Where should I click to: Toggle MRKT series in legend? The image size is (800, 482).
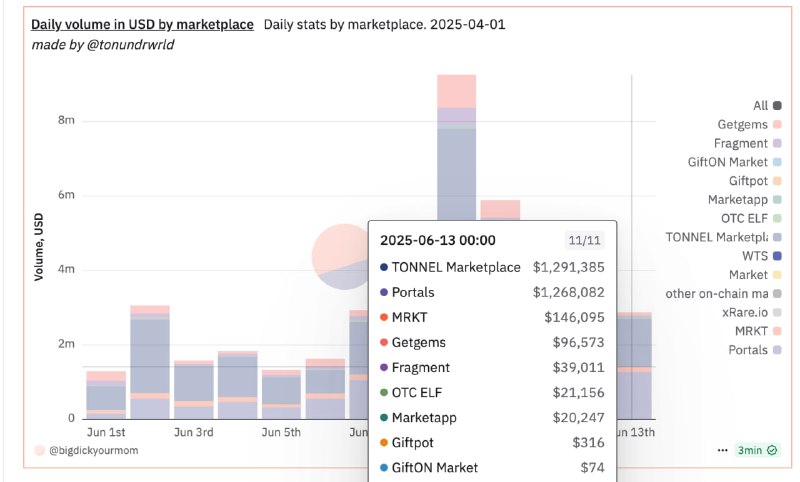[758, 331]
